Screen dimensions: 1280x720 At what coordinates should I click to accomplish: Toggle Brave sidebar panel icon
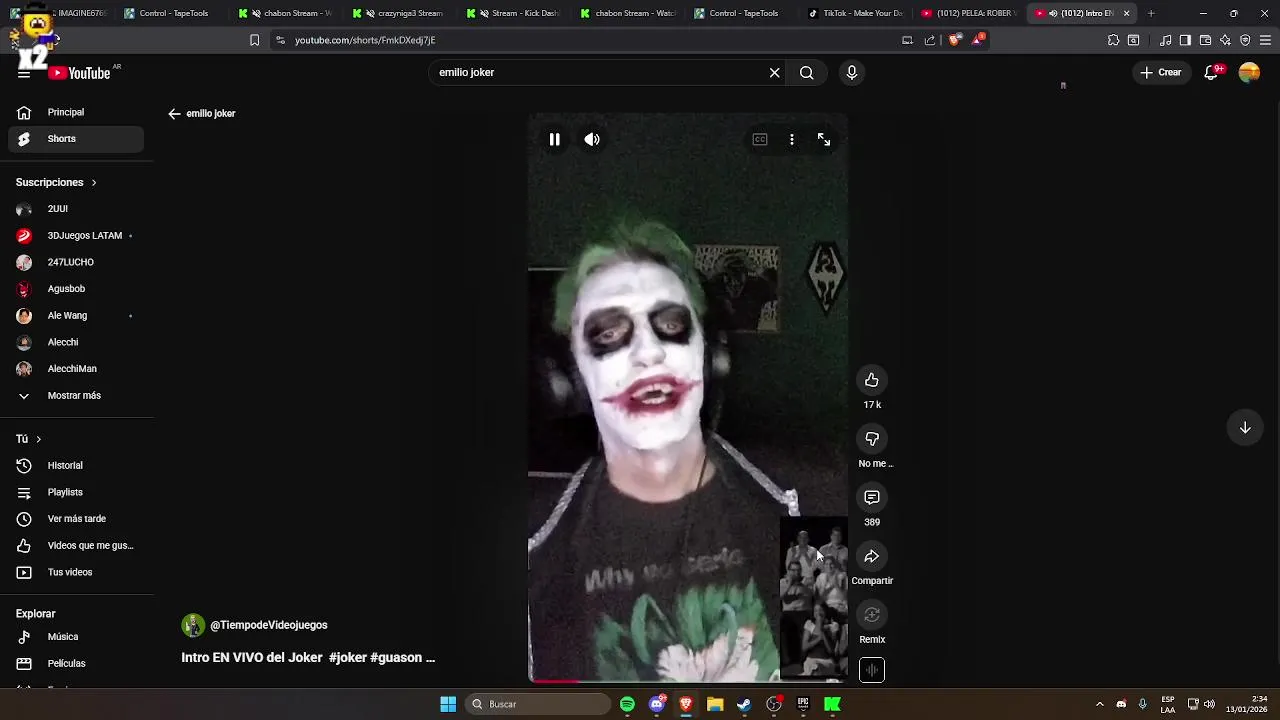pyautogui.click(x=1185, y=40)
